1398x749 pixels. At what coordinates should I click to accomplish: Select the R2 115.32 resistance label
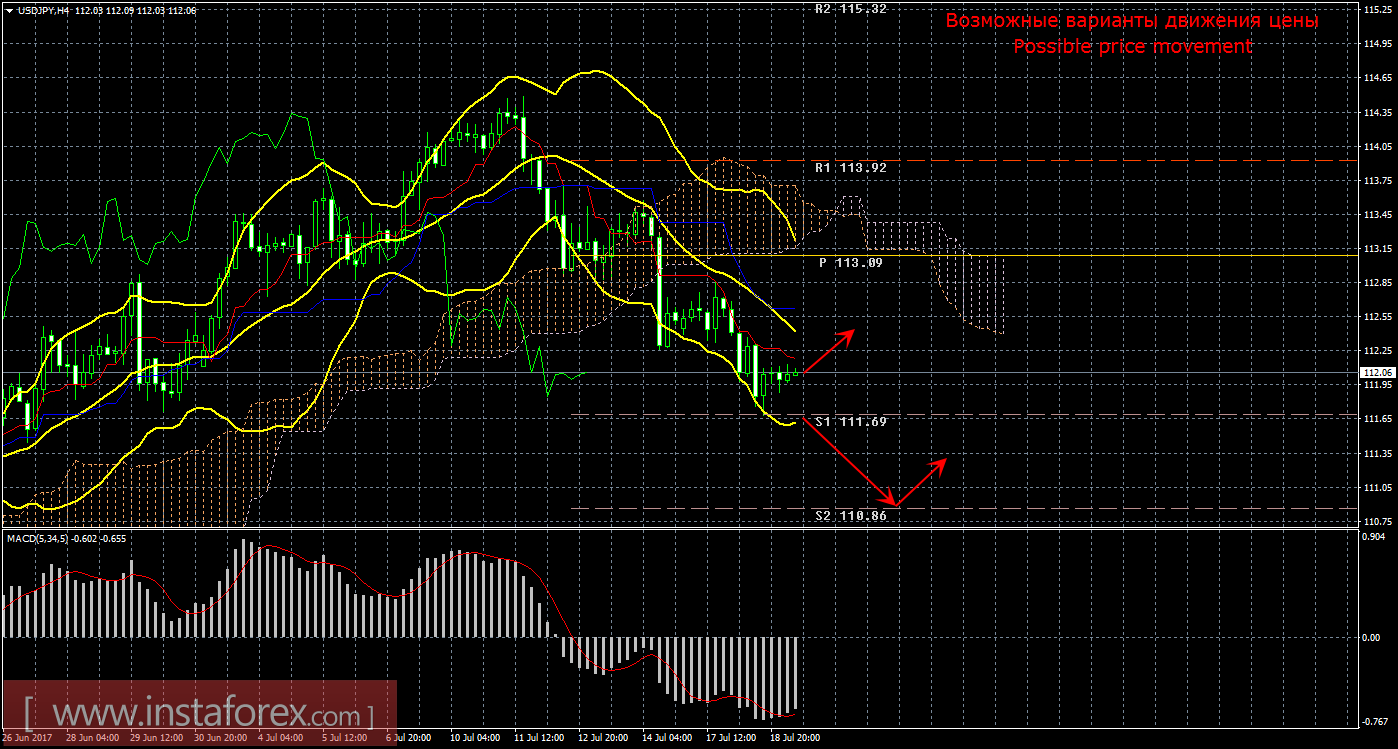point(850,9)
